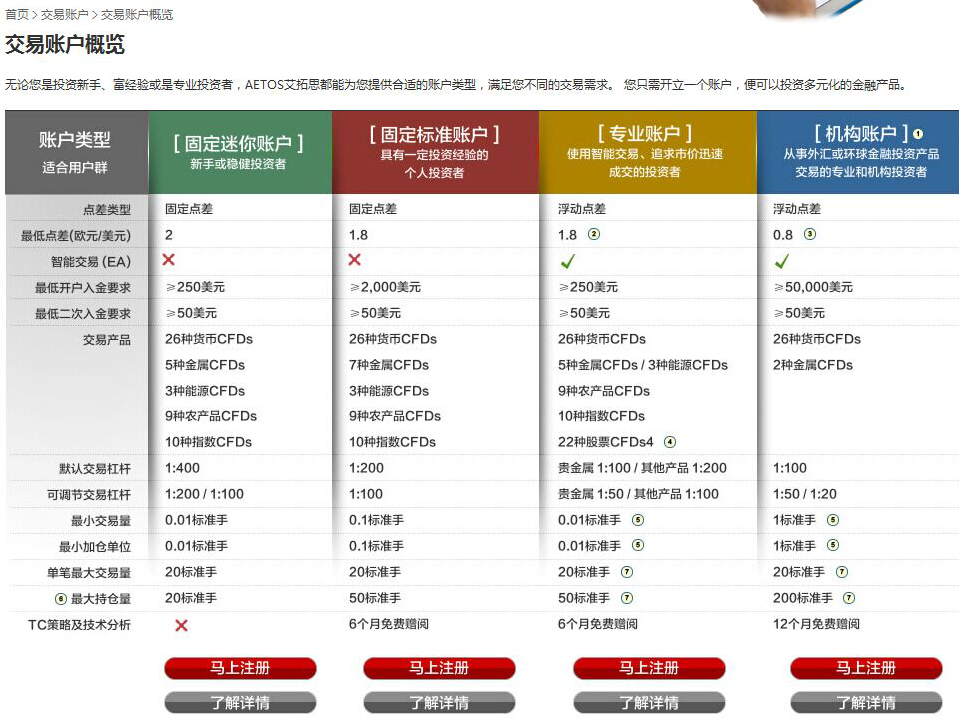959x725 pixels.
Task: Click 单笔最大交易量 row label
Action: (x=89, y=573)
